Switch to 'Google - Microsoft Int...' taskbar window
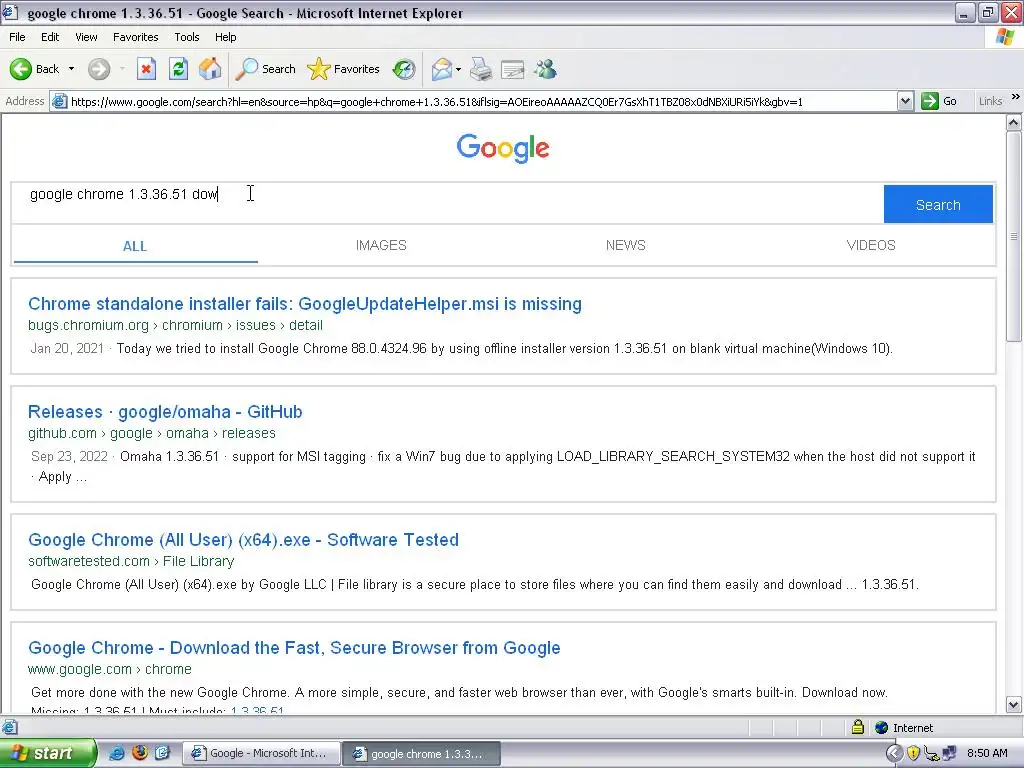The width and height of the screenshot is (1024, 768). pos(261,754)
